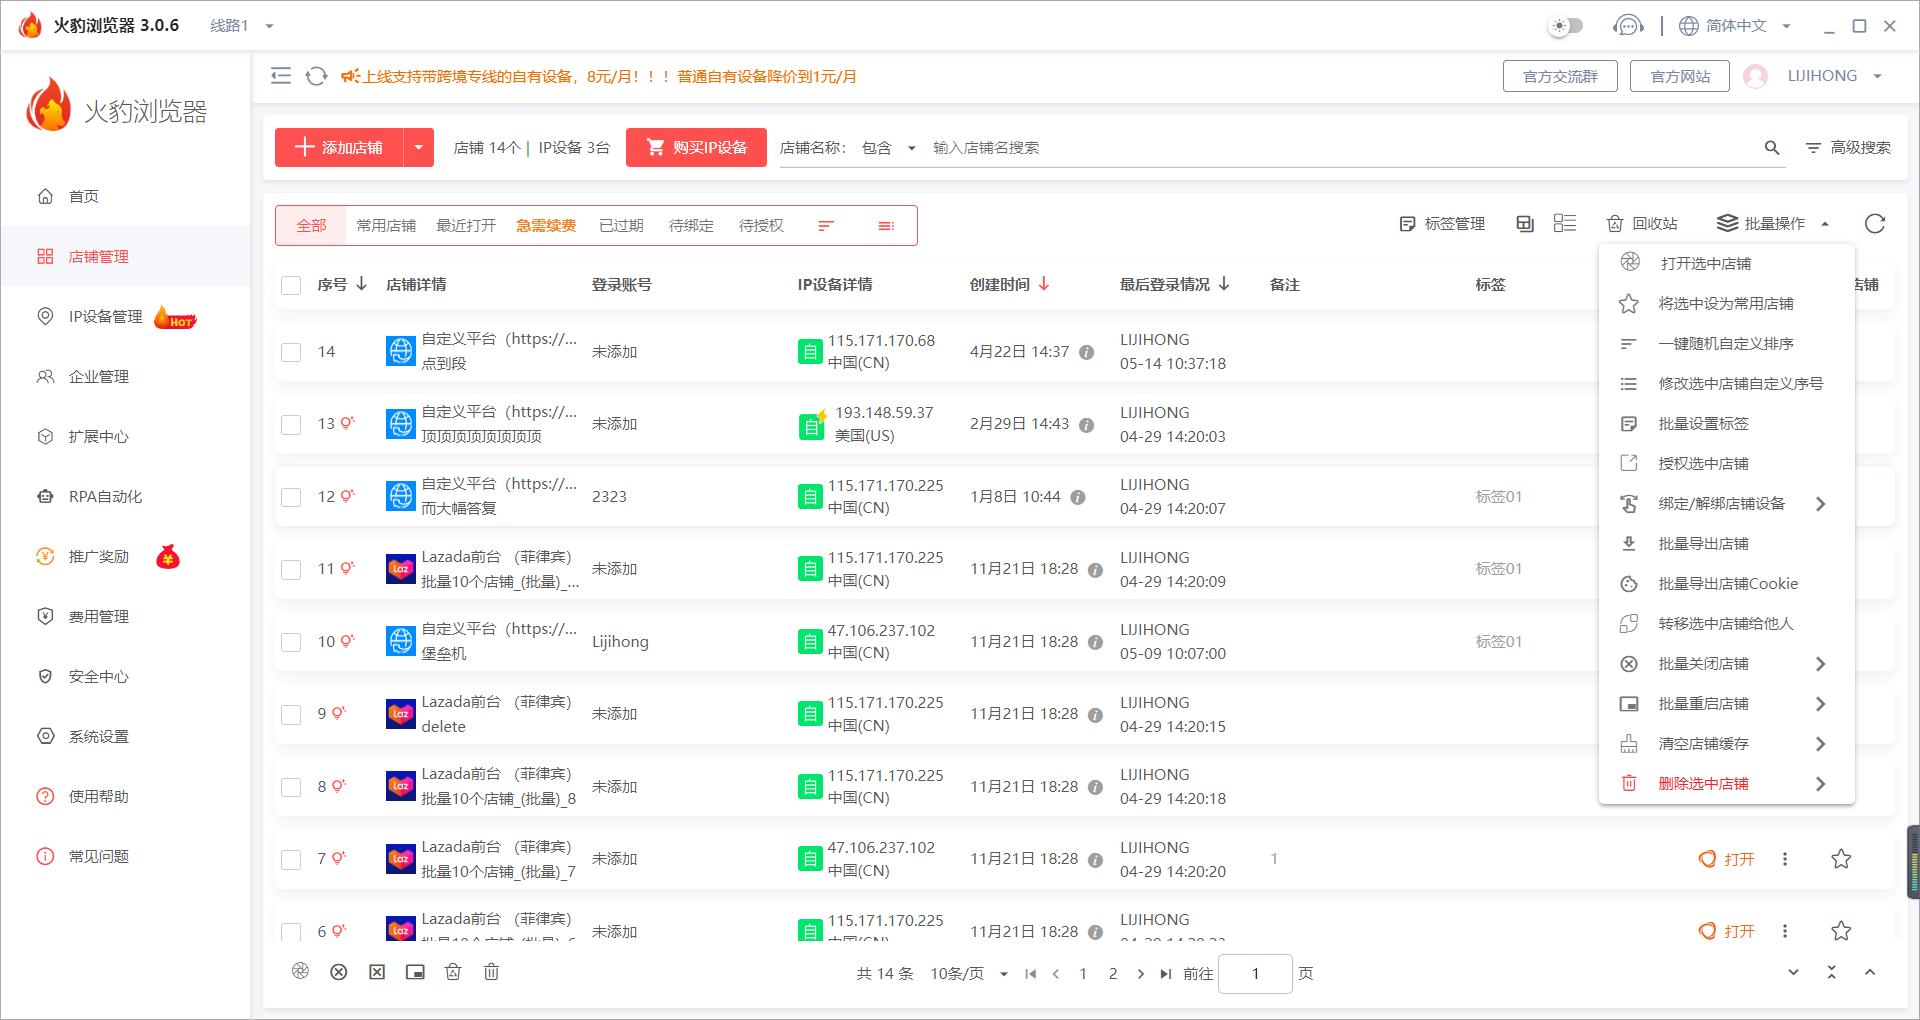
Task: Click bottom toolbar close-circle icon
Action: point(339,972)
